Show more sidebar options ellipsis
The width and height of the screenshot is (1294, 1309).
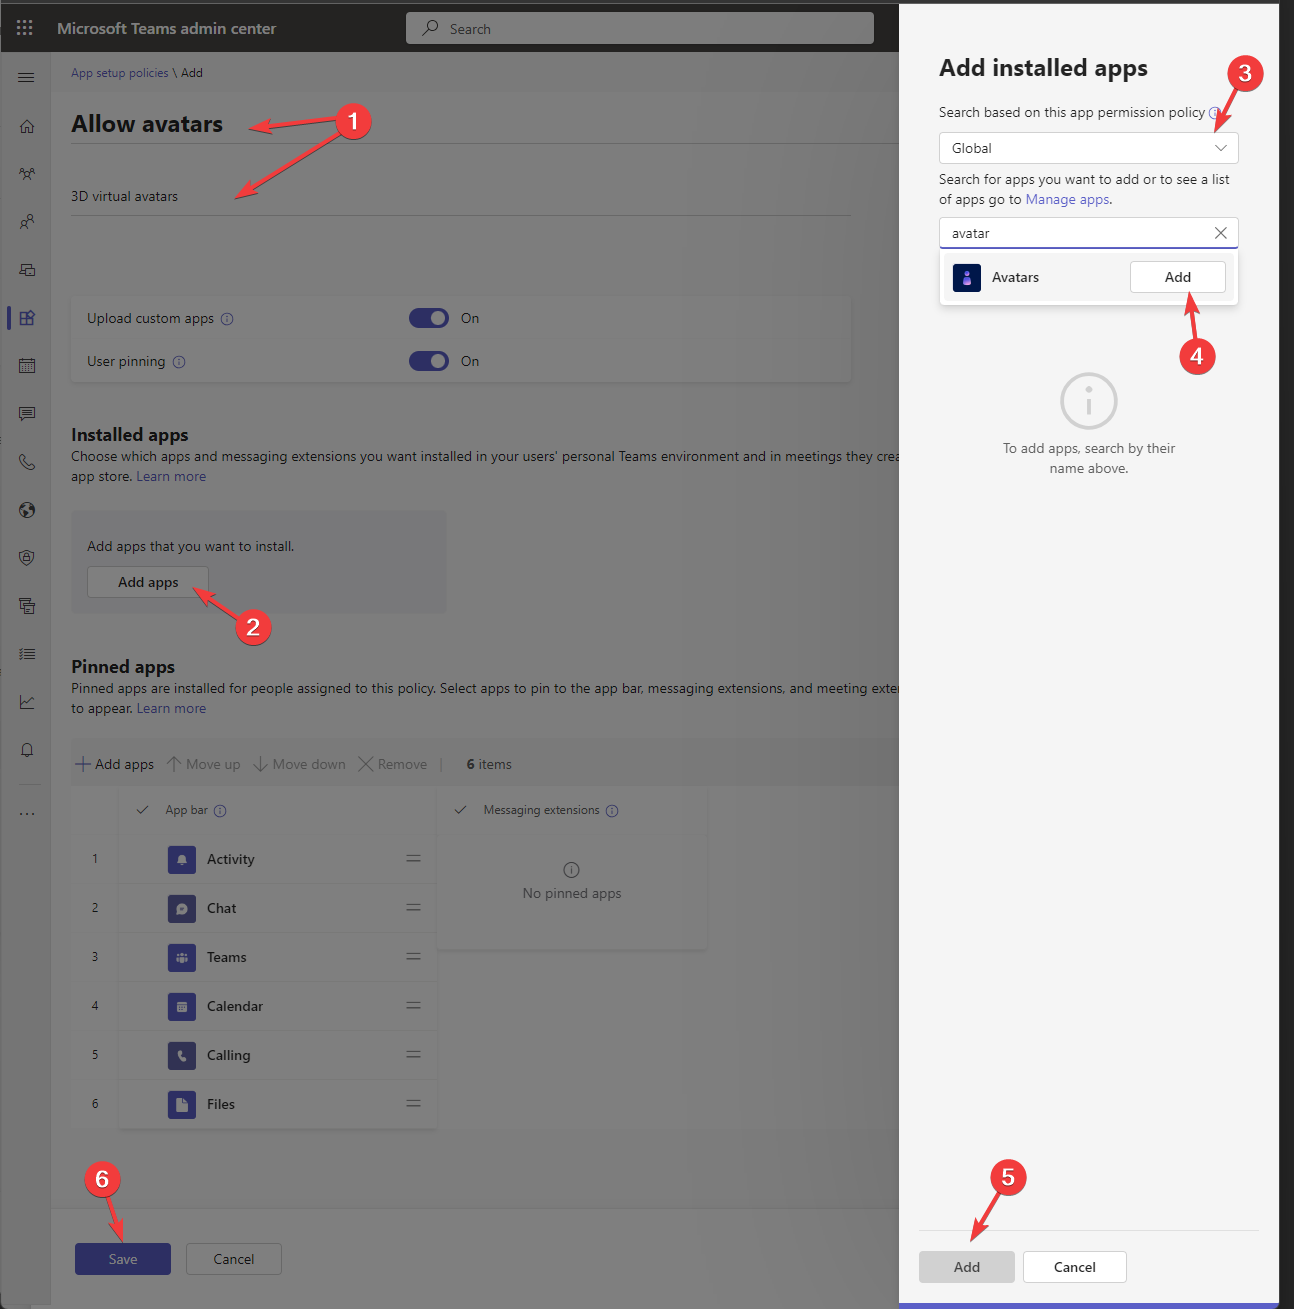27,814
